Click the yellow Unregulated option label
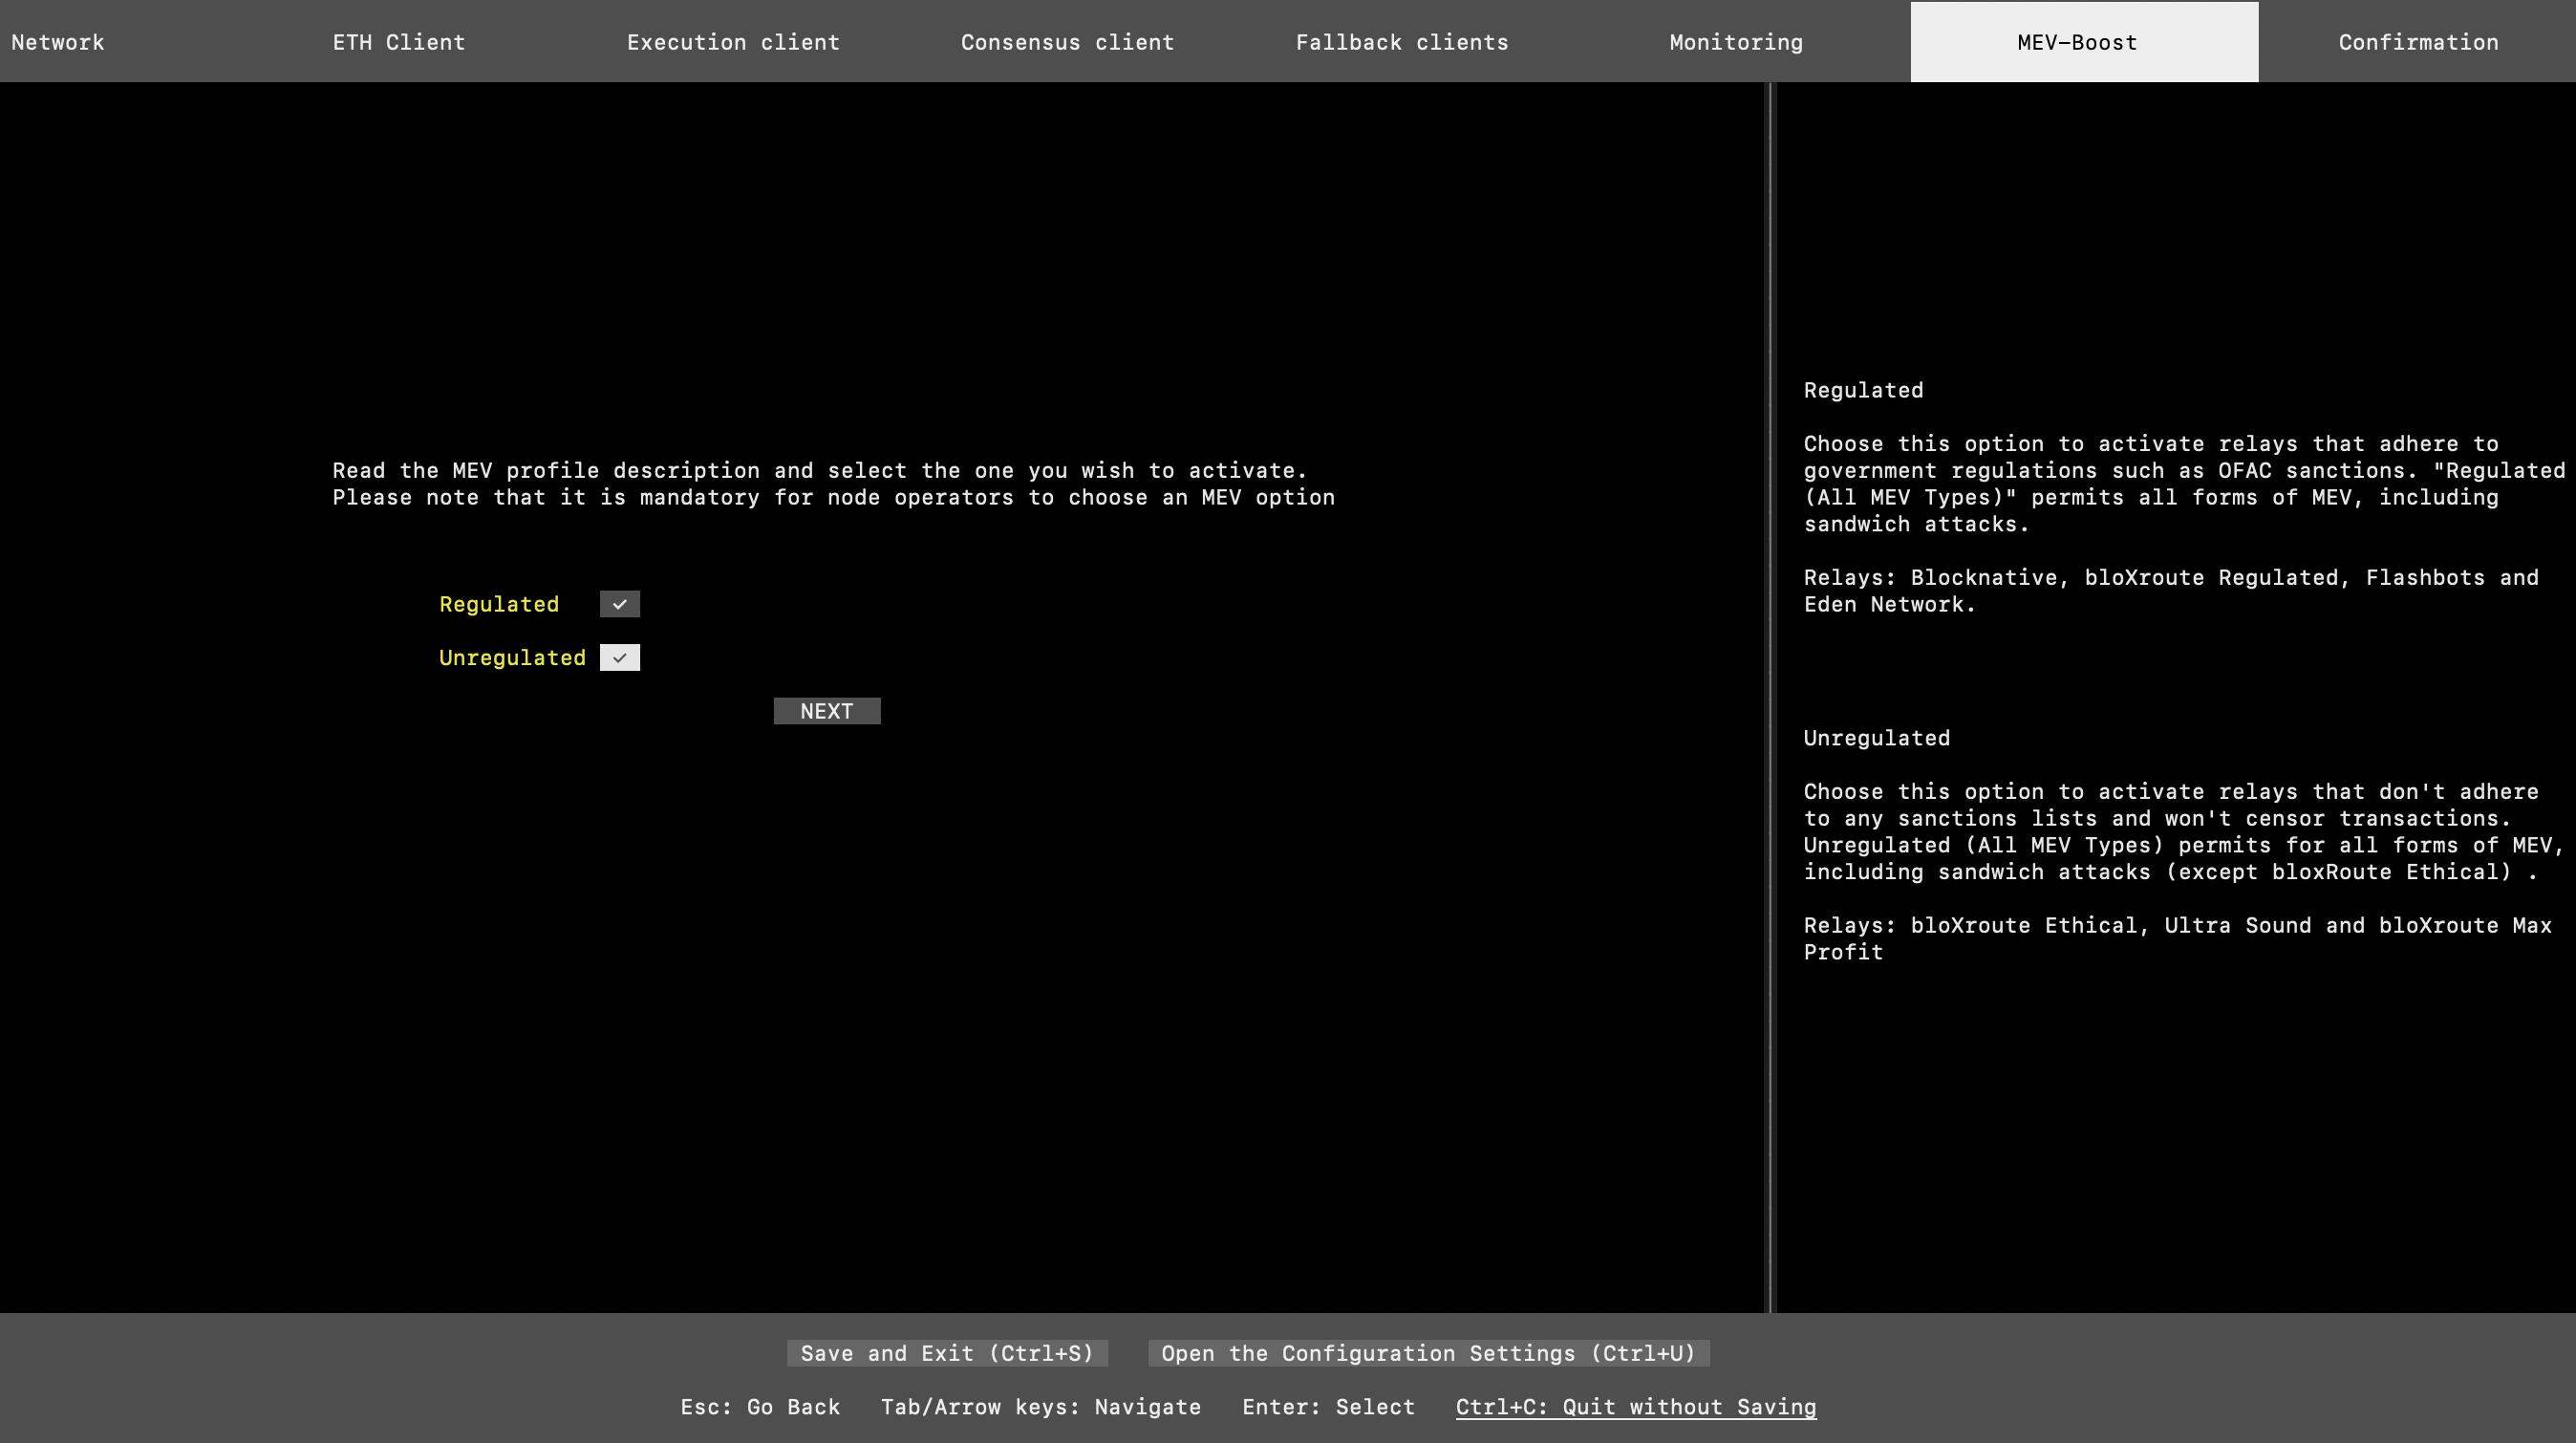2576x1443 pixels. [511, 658]
